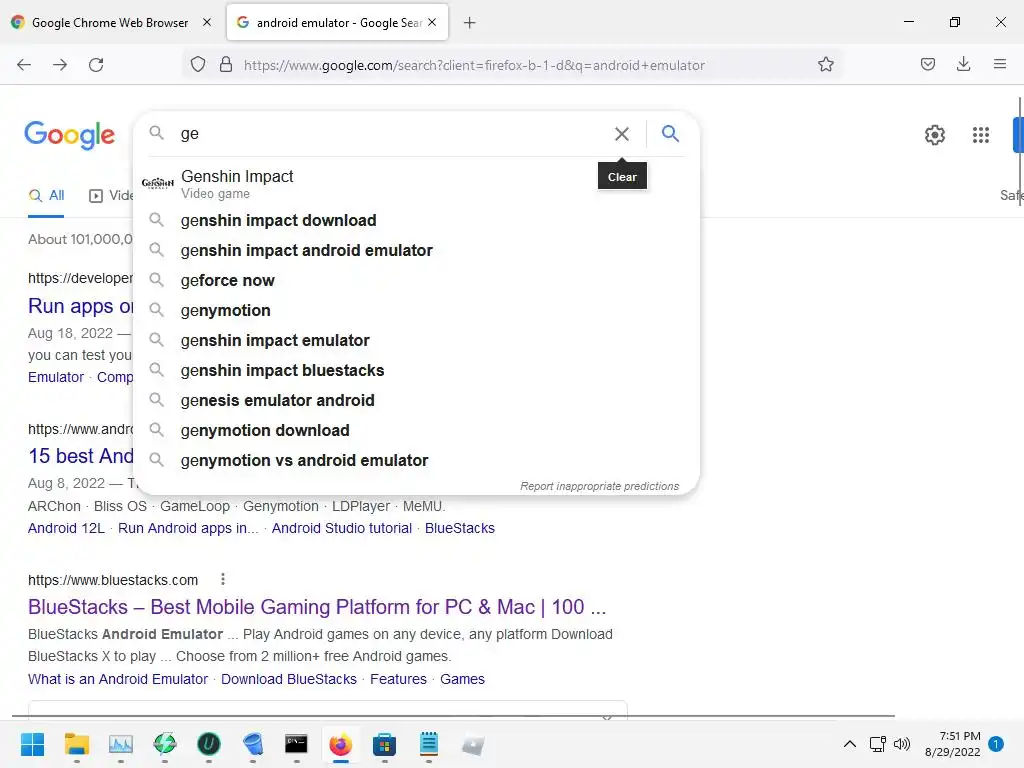Open Firefox downloads panel
The image size is (1024, 768).
point(963,64)
